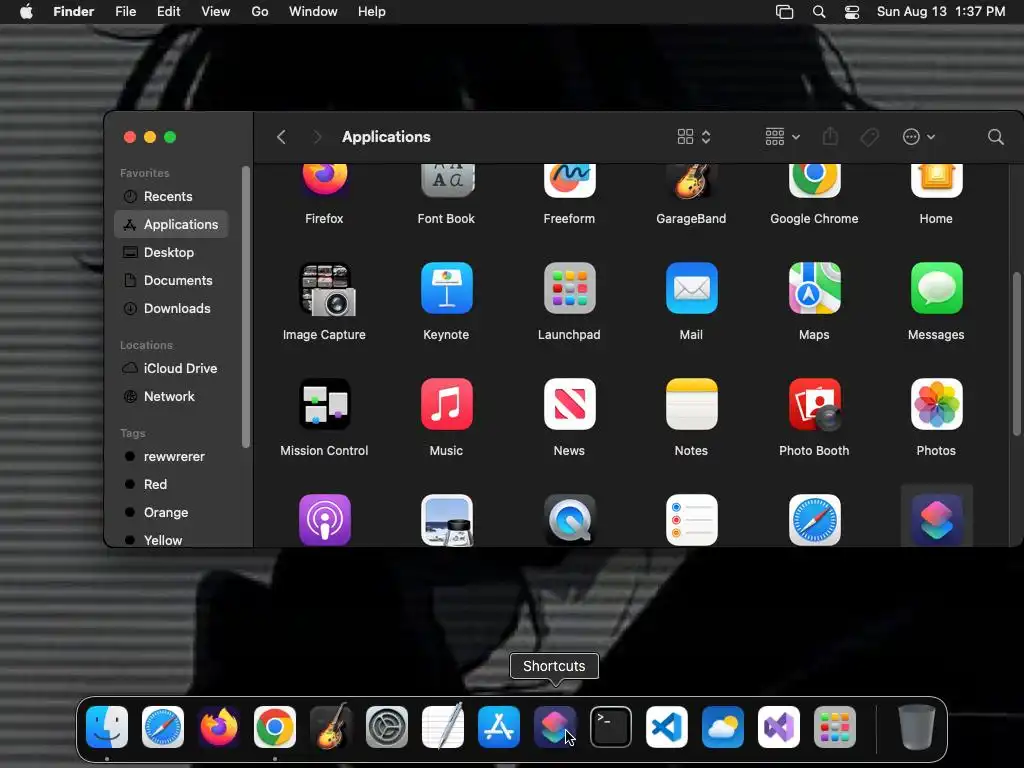Screen dimensions: 1024x768
Task: Open the Keynote app icon
Action: 447,288
